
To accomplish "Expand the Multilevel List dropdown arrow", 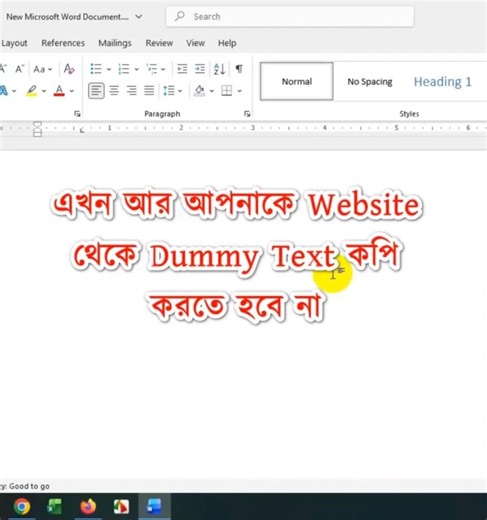I will (x=163, y=69).
